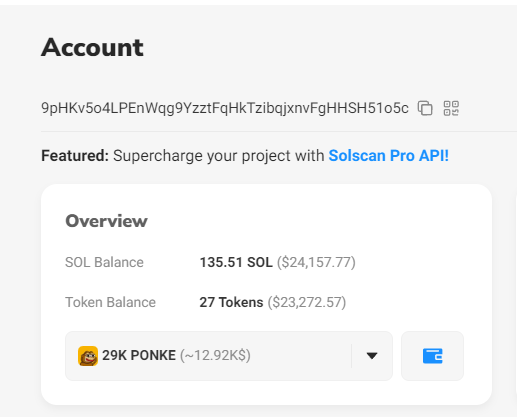Click the 27 Tokens balance value
The width and height of the screenshot is (517, 417).
(231, 302)
